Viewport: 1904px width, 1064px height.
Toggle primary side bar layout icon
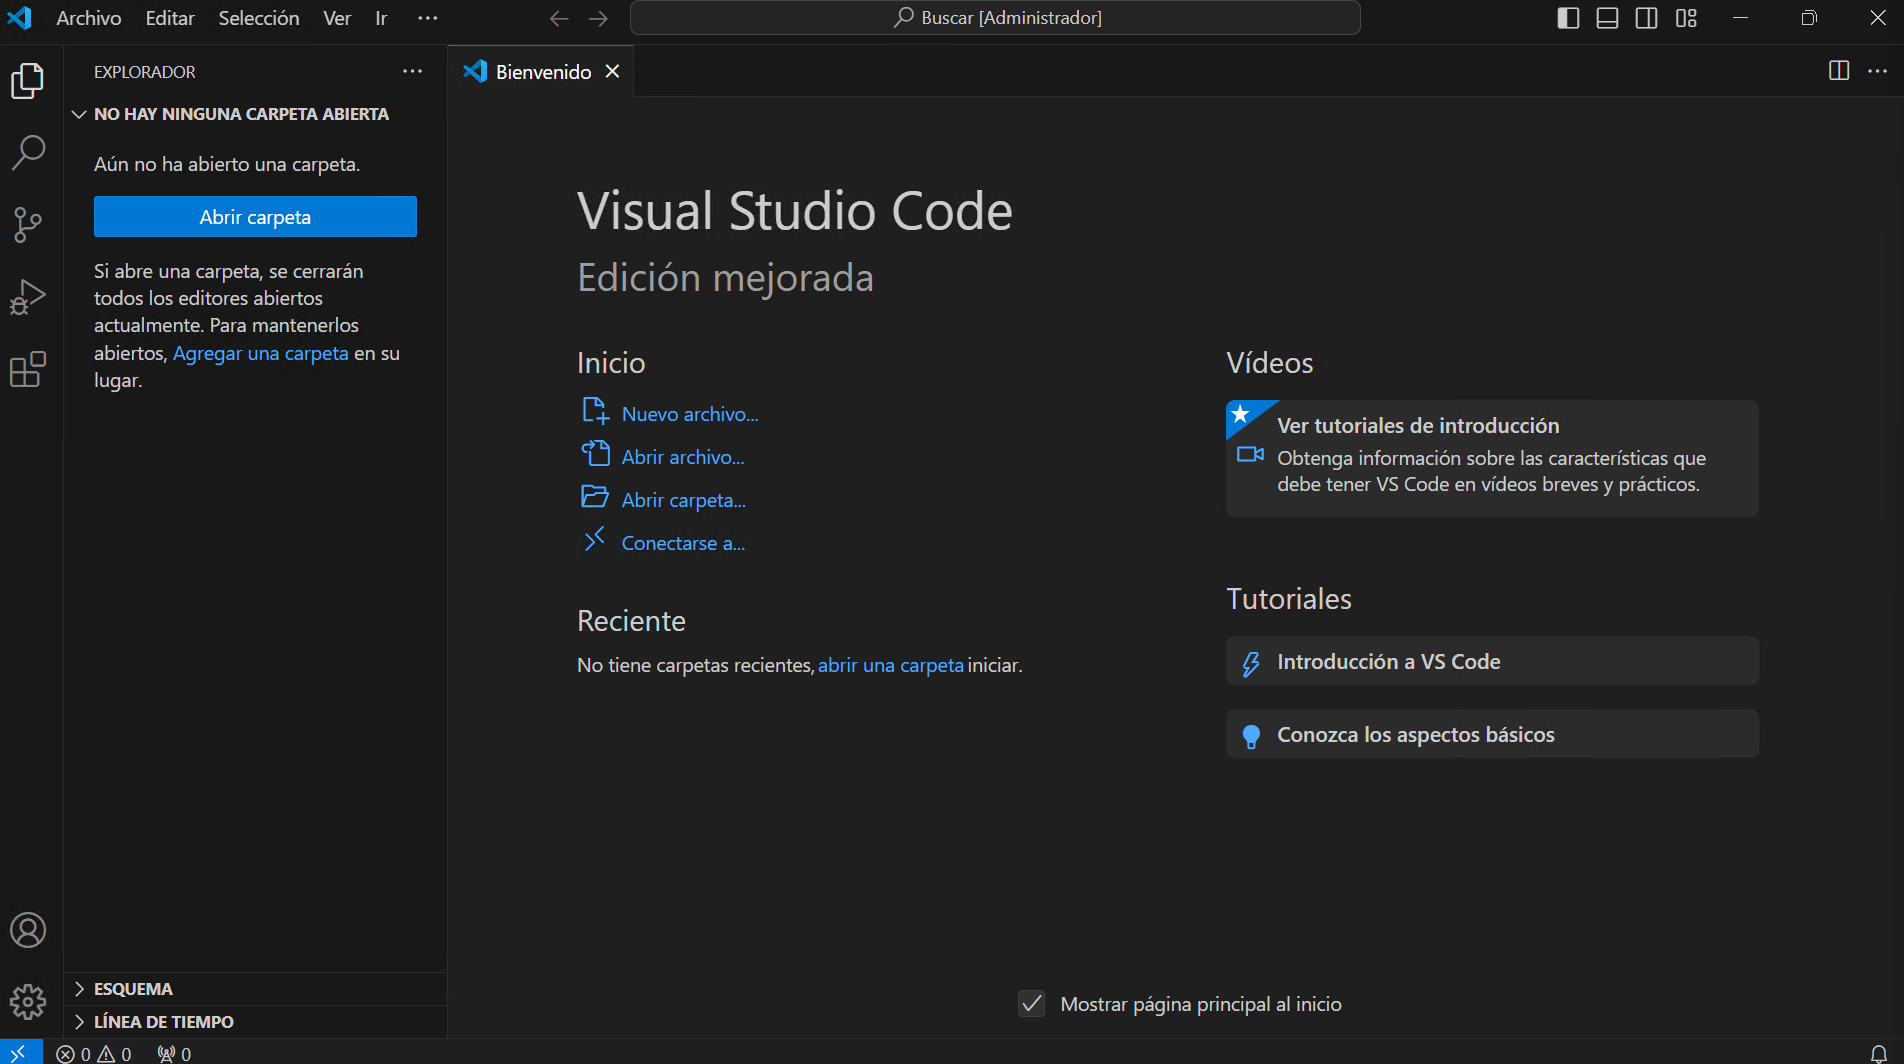(1568, 18)
